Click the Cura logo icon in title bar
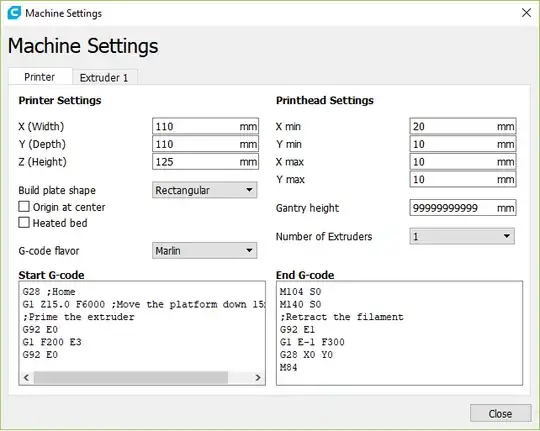540x431 pixels. 14,13
